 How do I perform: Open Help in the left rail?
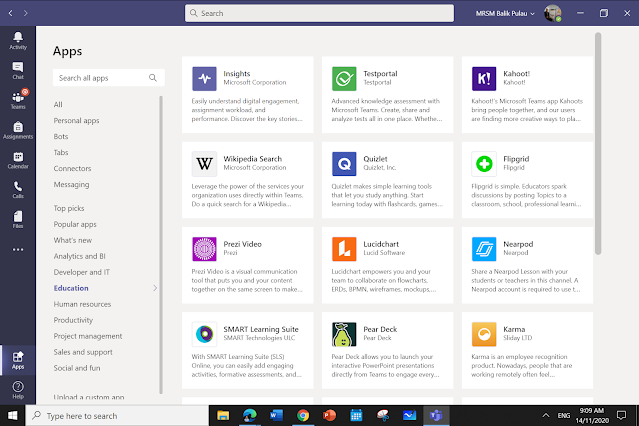(x=18, y=390)
